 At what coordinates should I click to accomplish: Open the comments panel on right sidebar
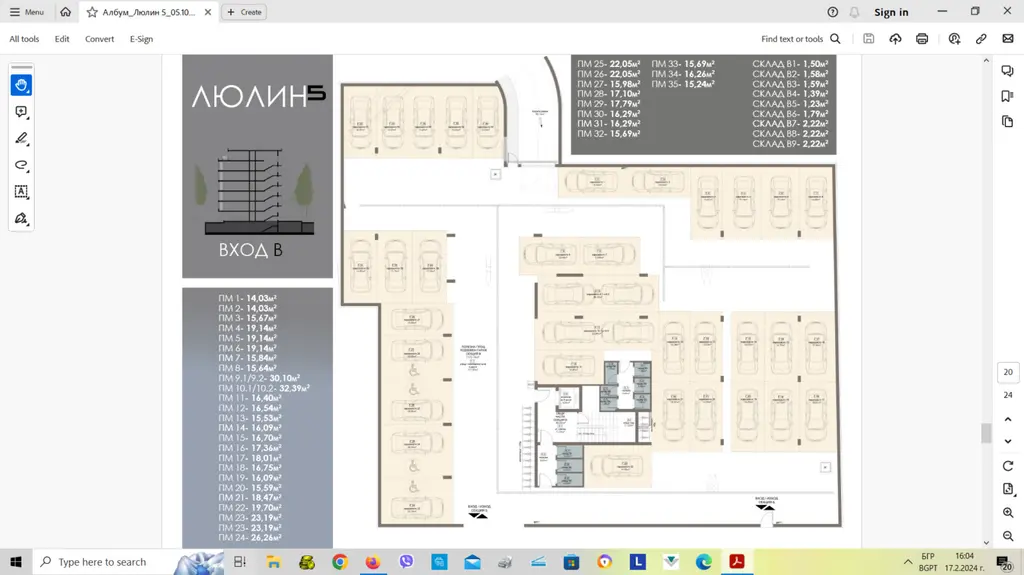click(1007, 71)
